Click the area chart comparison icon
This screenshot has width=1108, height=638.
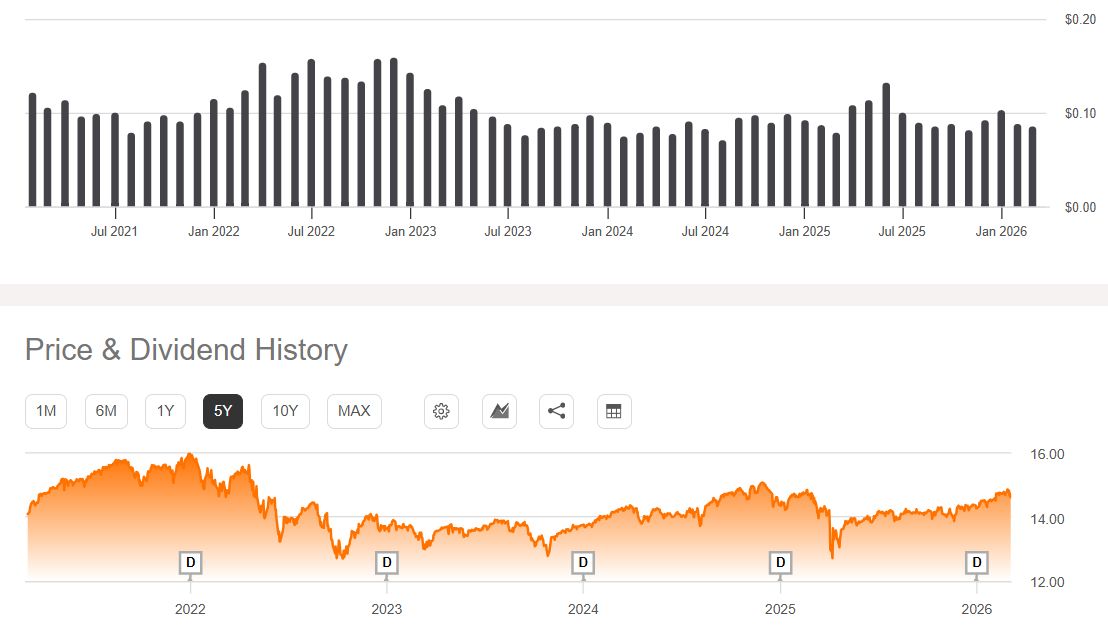(499, 411)
